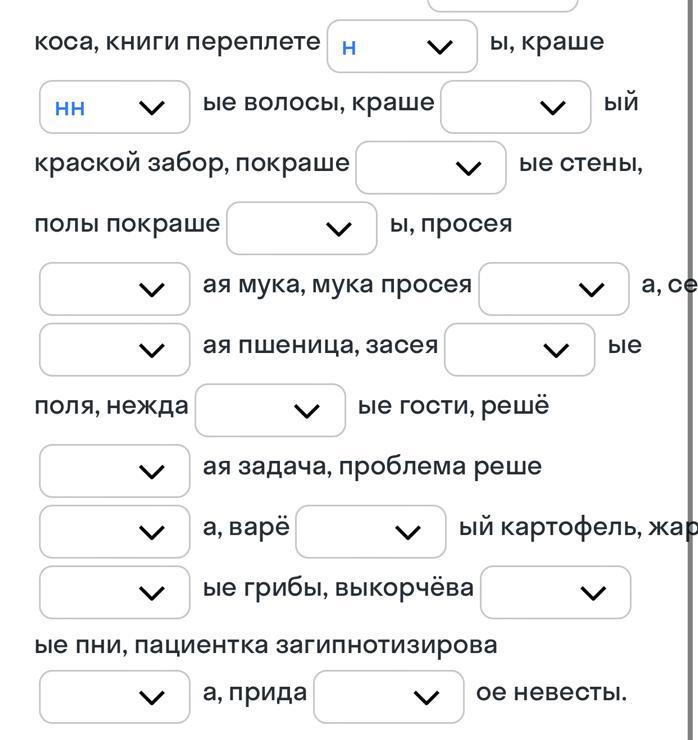Open dropdown after "пшеница, засея"

(x=520, y=350)
